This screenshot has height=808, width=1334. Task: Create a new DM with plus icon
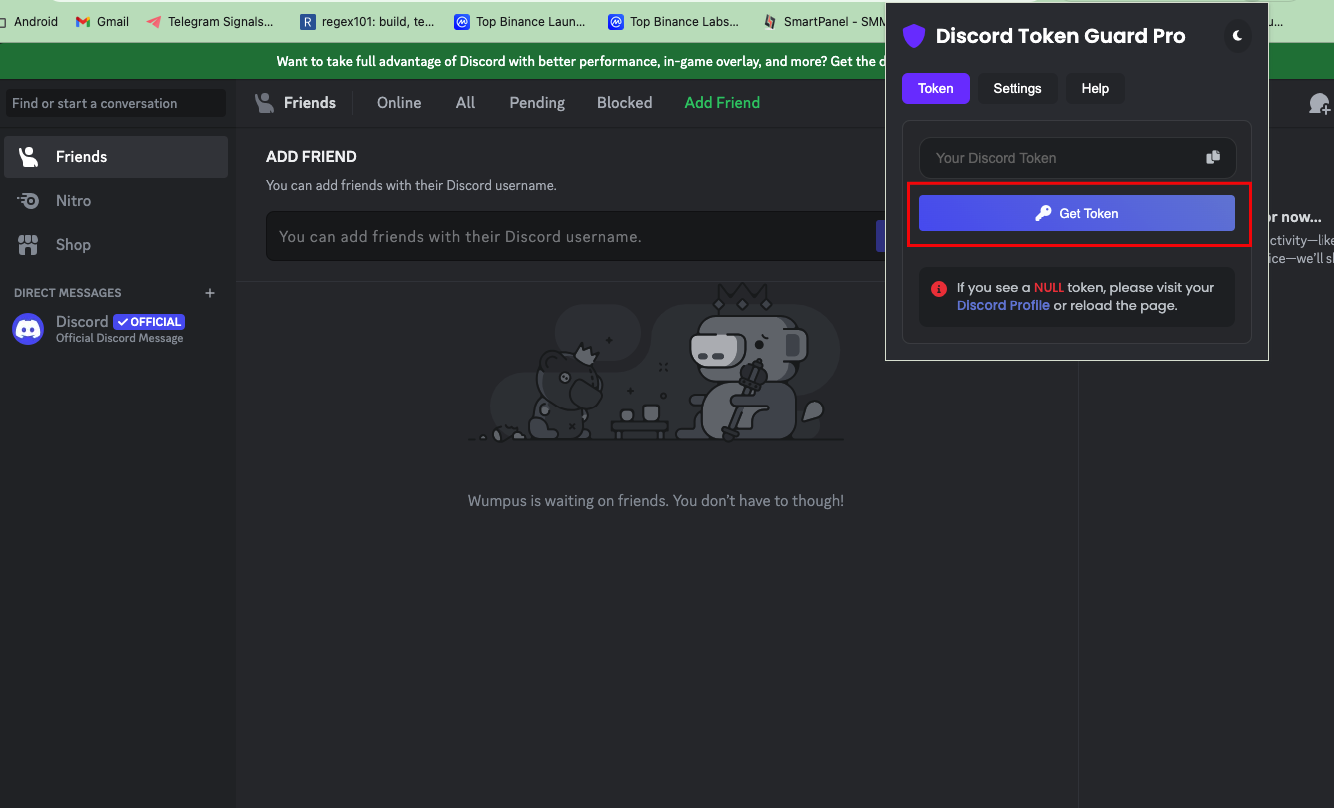[x=210, y=293]
